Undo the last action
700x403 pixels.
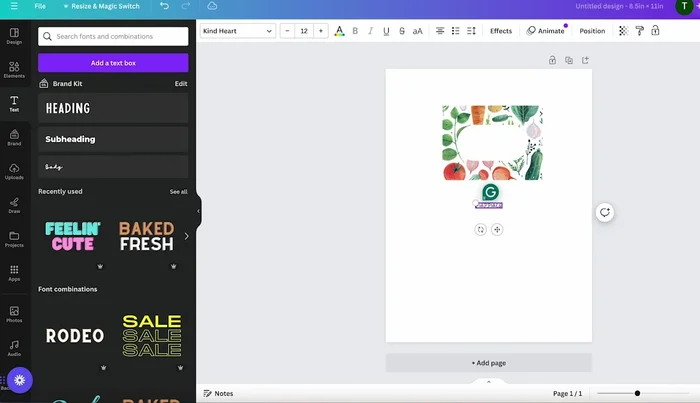(x=164, y=6)
